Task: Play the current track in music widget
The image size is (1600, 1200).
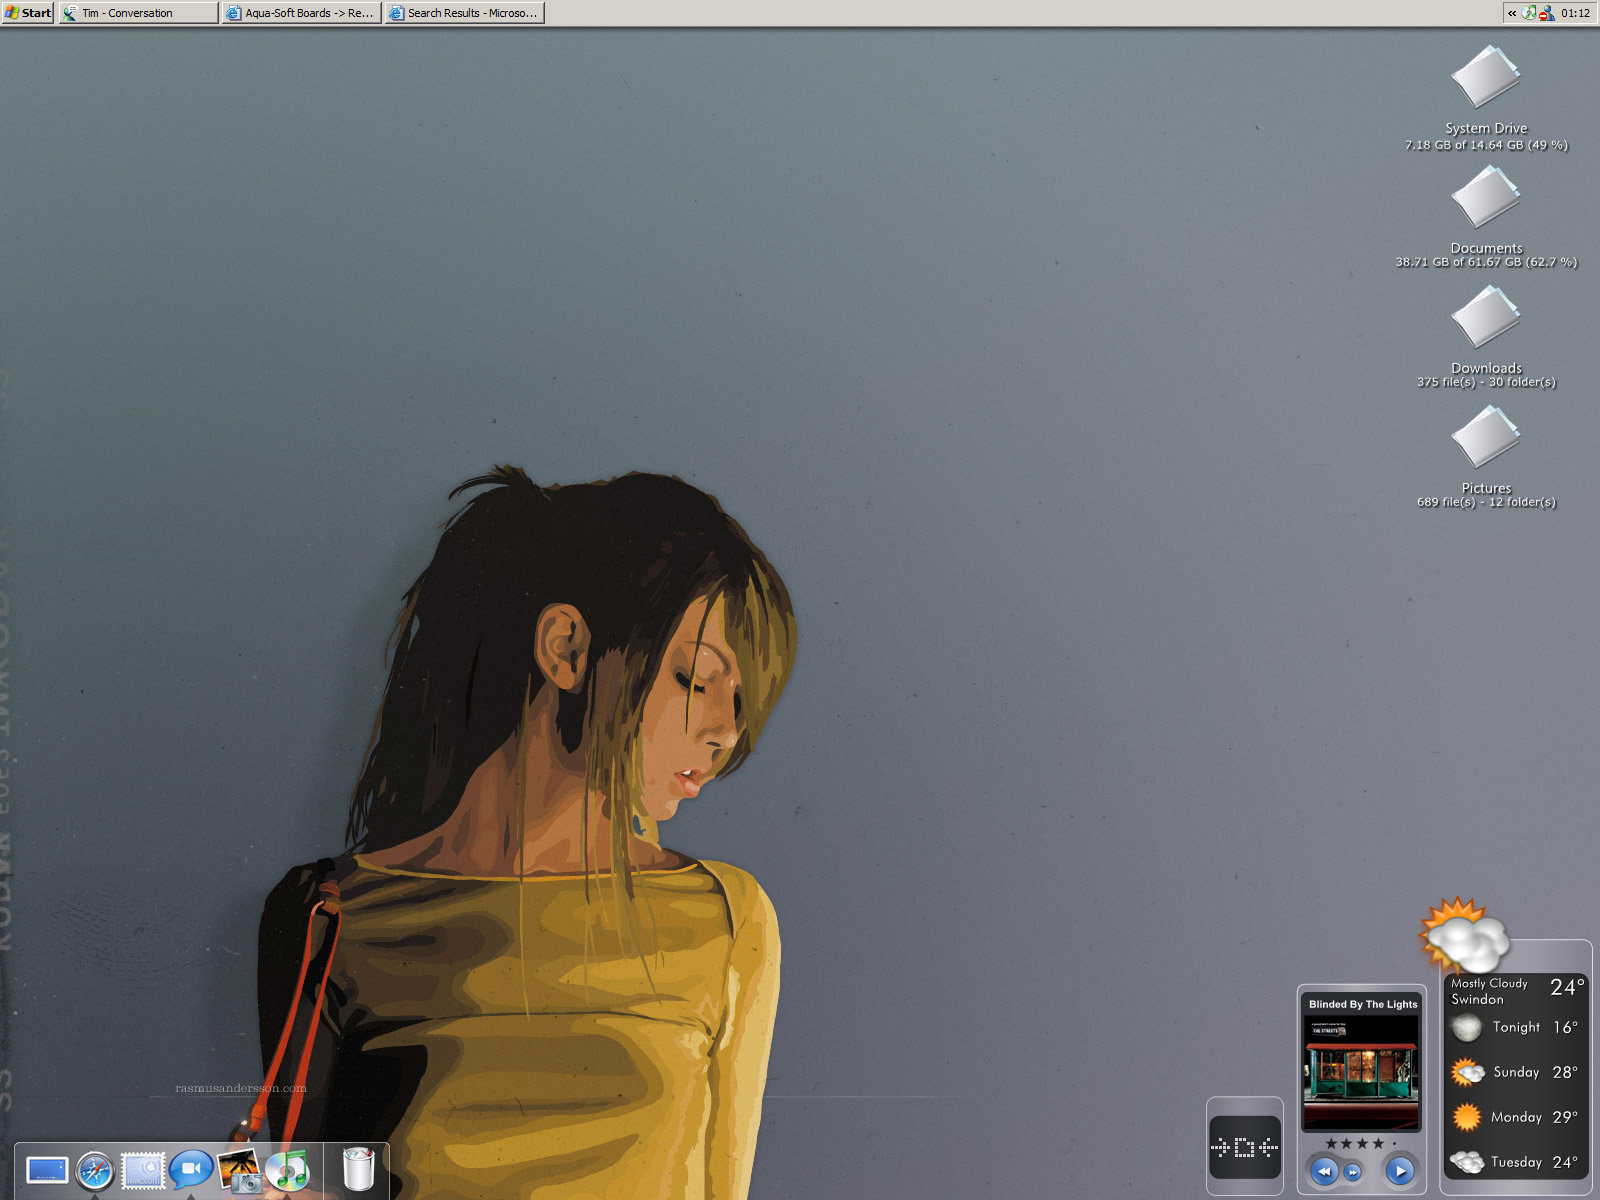Action: click(x=1400, y=1170)
